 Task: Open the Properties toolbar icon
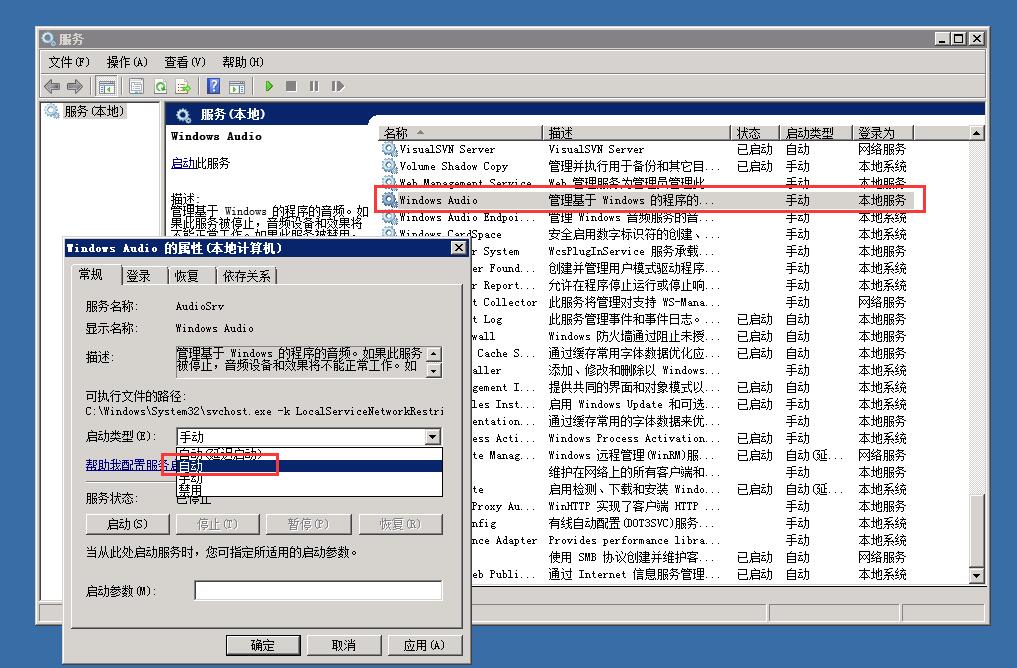point(136,86)
